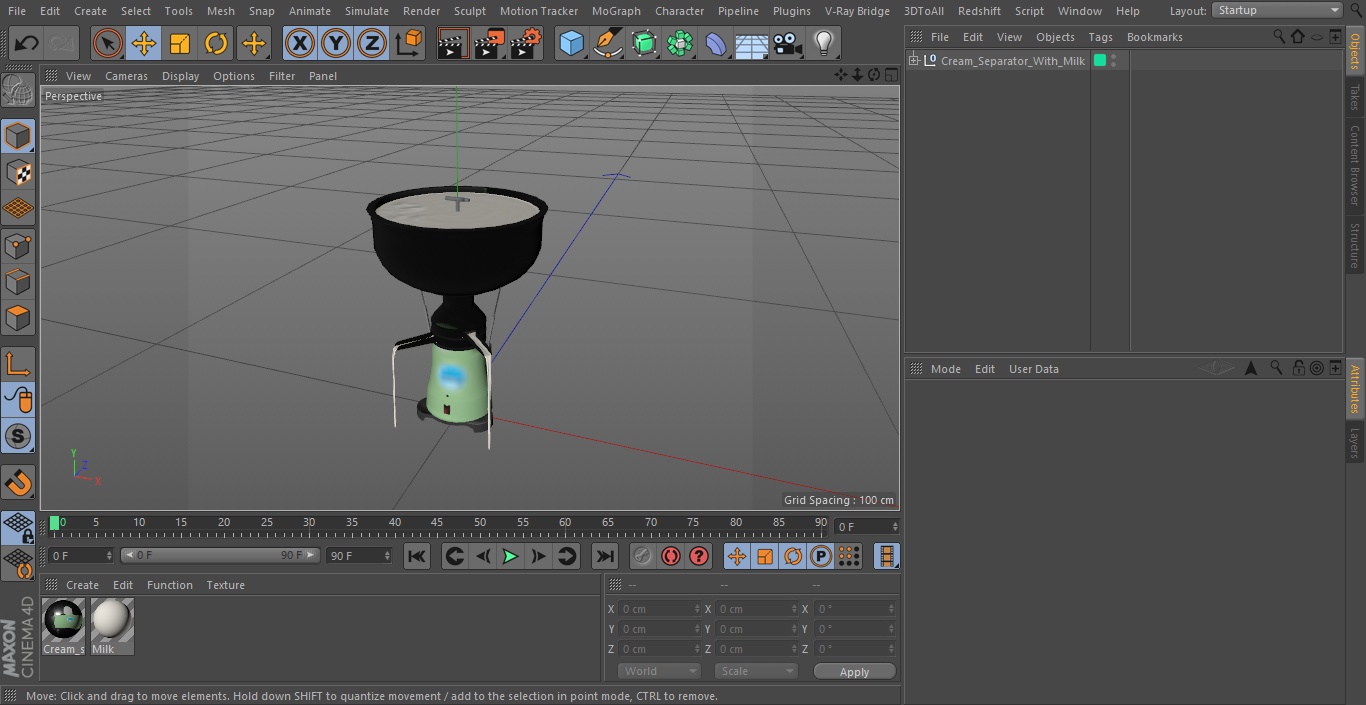
Task: Go to end of animation
Action: pos(605,556)
